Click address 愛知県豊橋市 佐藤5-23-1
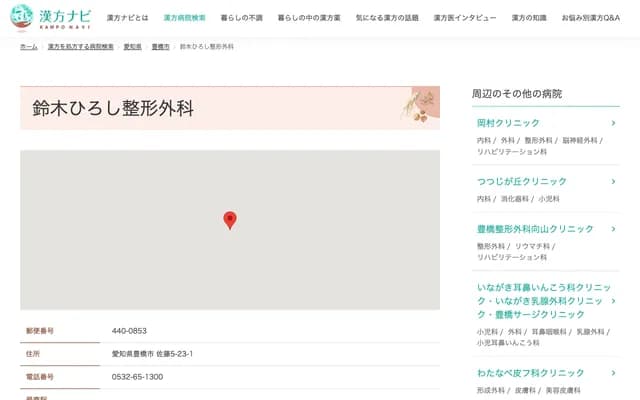 pyautogui.click(x=152, y=354)
